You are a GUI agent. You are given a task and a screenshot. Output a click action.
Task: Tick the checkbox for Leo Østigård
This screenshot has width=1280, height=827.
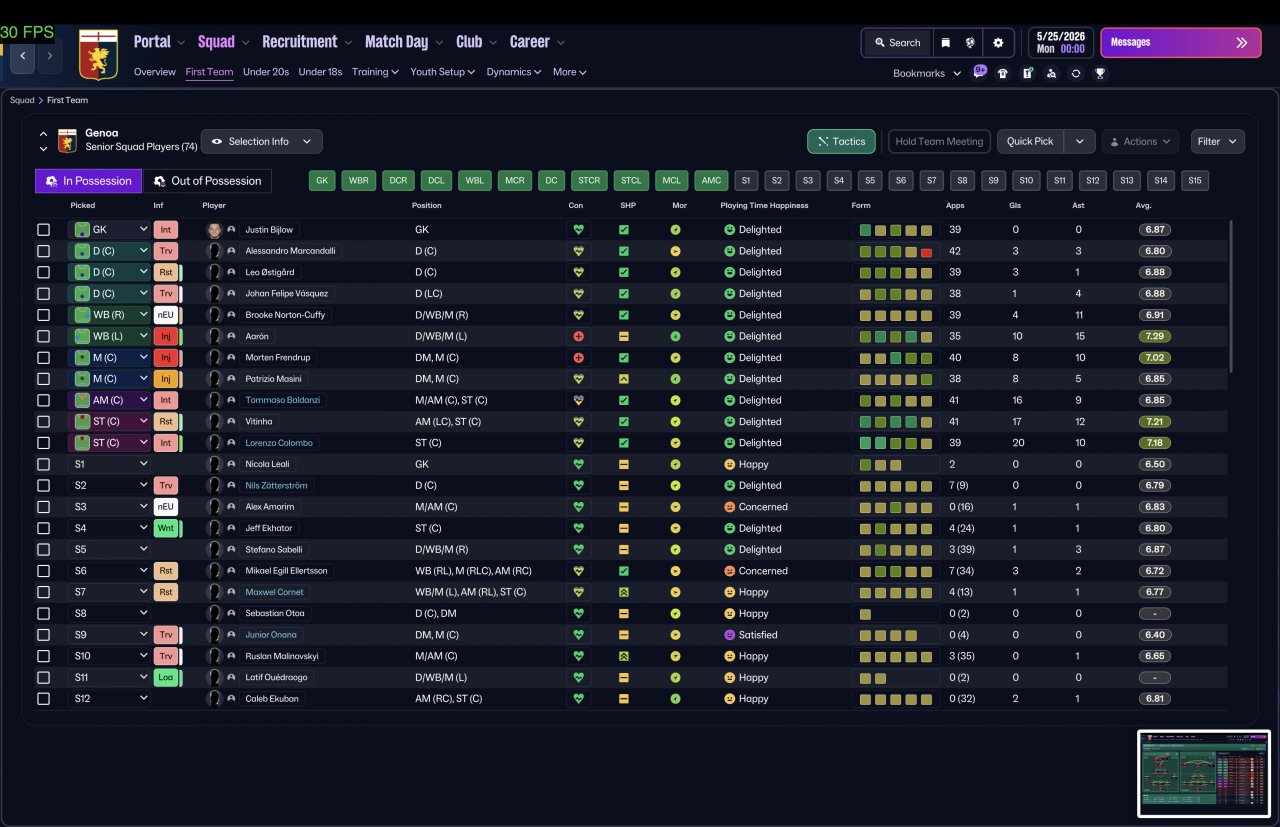tap(43, 272)
